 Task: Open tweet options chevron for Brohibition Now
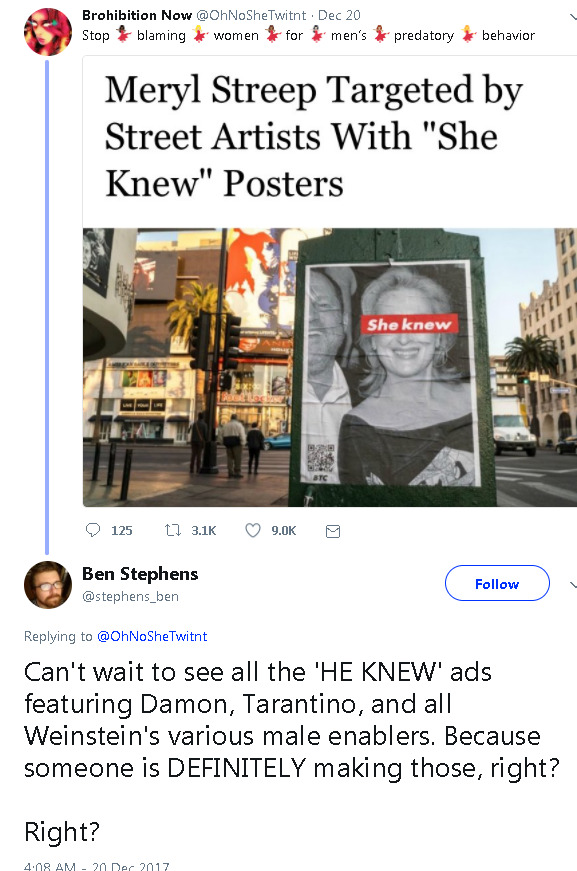[x=573, y=17]
